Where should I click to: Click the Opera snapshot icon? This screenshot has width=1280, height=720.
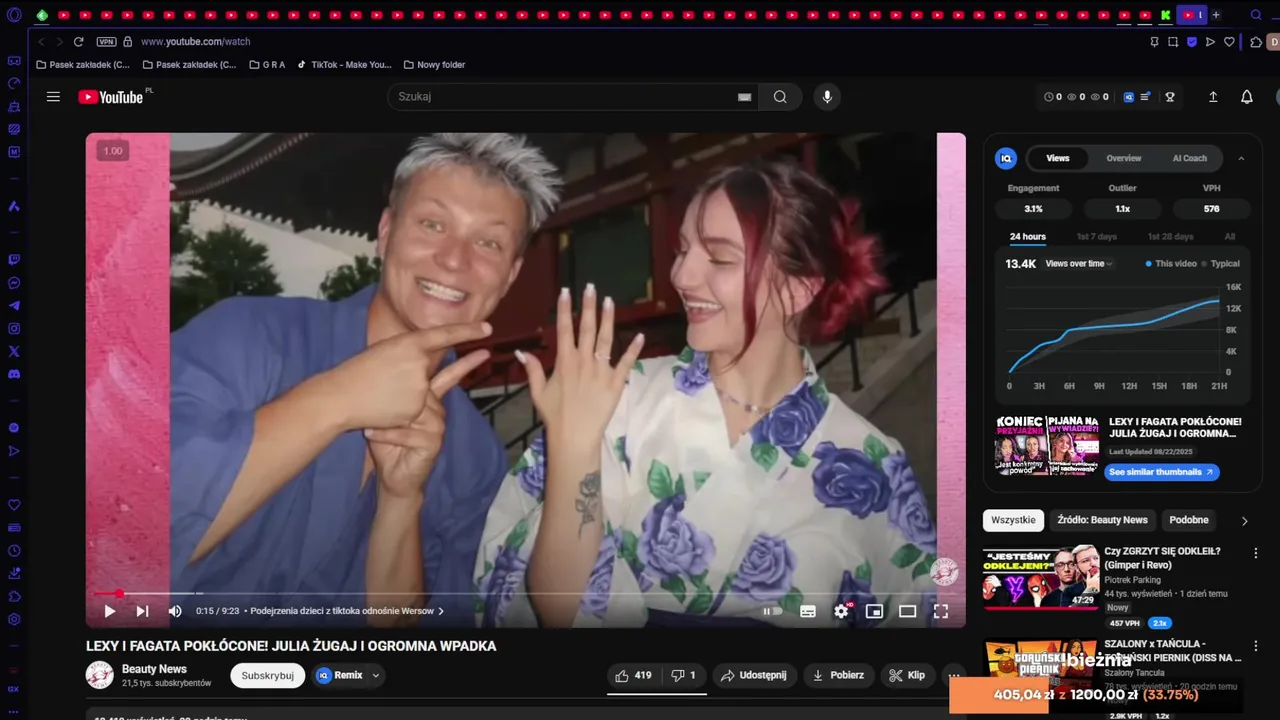(x=1173, y=42)
